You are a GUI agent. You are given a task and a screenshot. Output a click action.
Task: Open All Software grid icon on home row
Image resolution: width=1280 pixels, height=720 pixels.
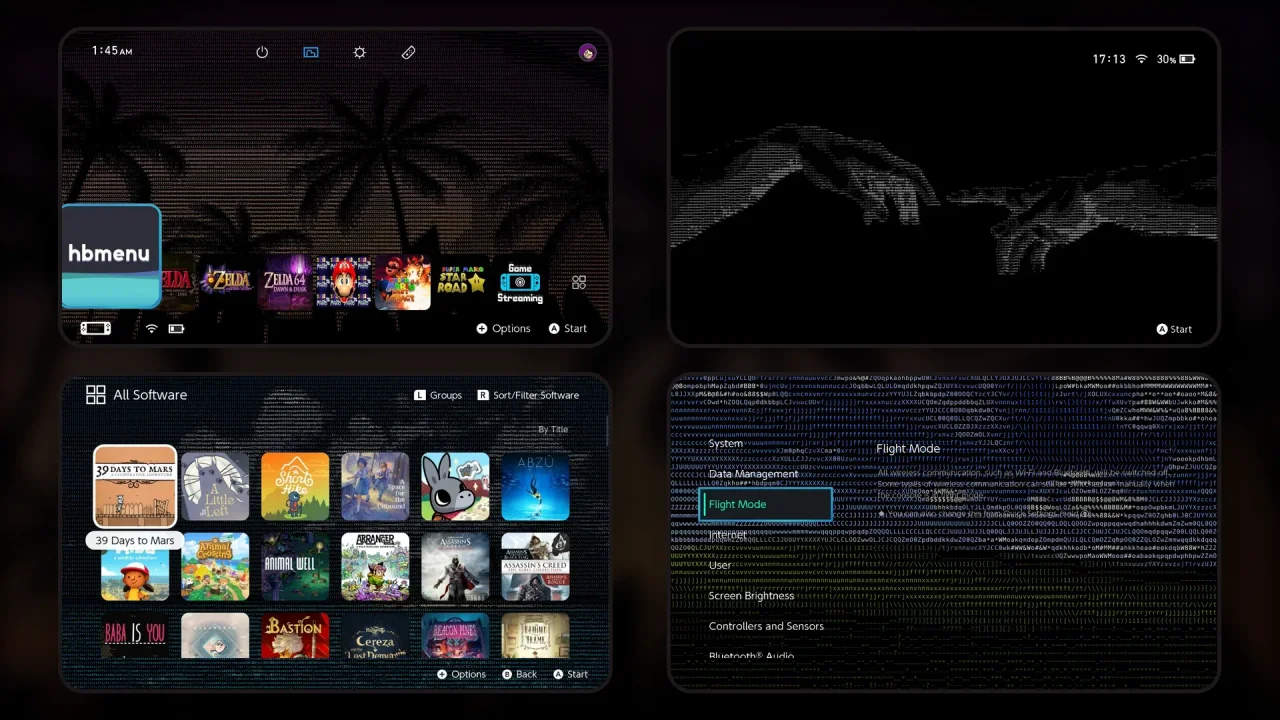[x=579, y=283]
